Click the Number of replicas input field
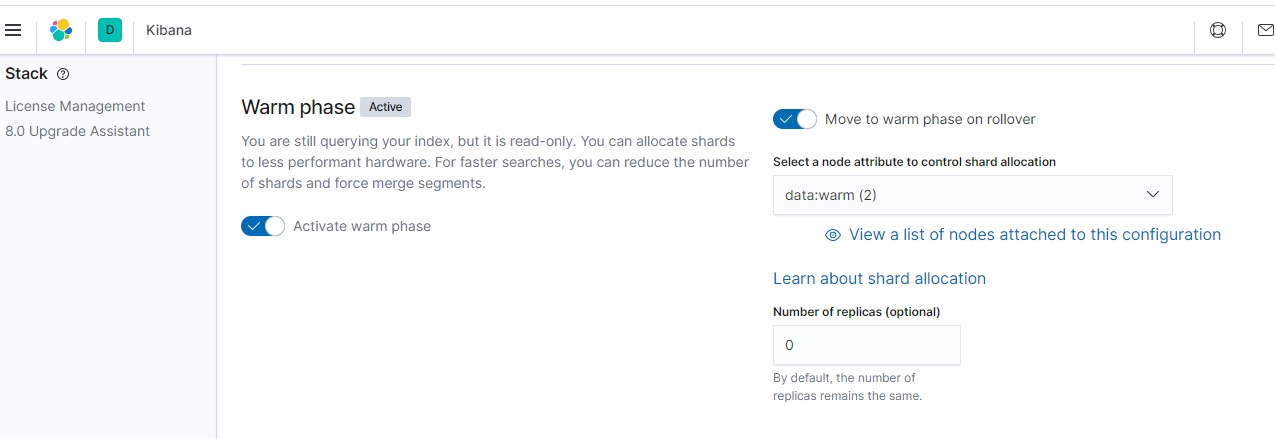 pos(866,345)
